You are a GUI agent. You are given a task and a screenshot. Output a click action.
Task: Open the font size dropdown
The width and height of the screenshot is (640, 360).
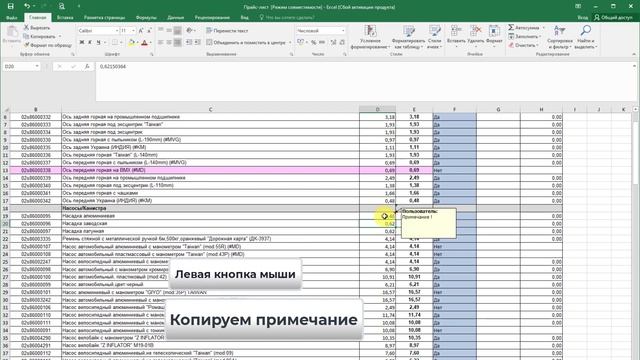click(133, 31)
